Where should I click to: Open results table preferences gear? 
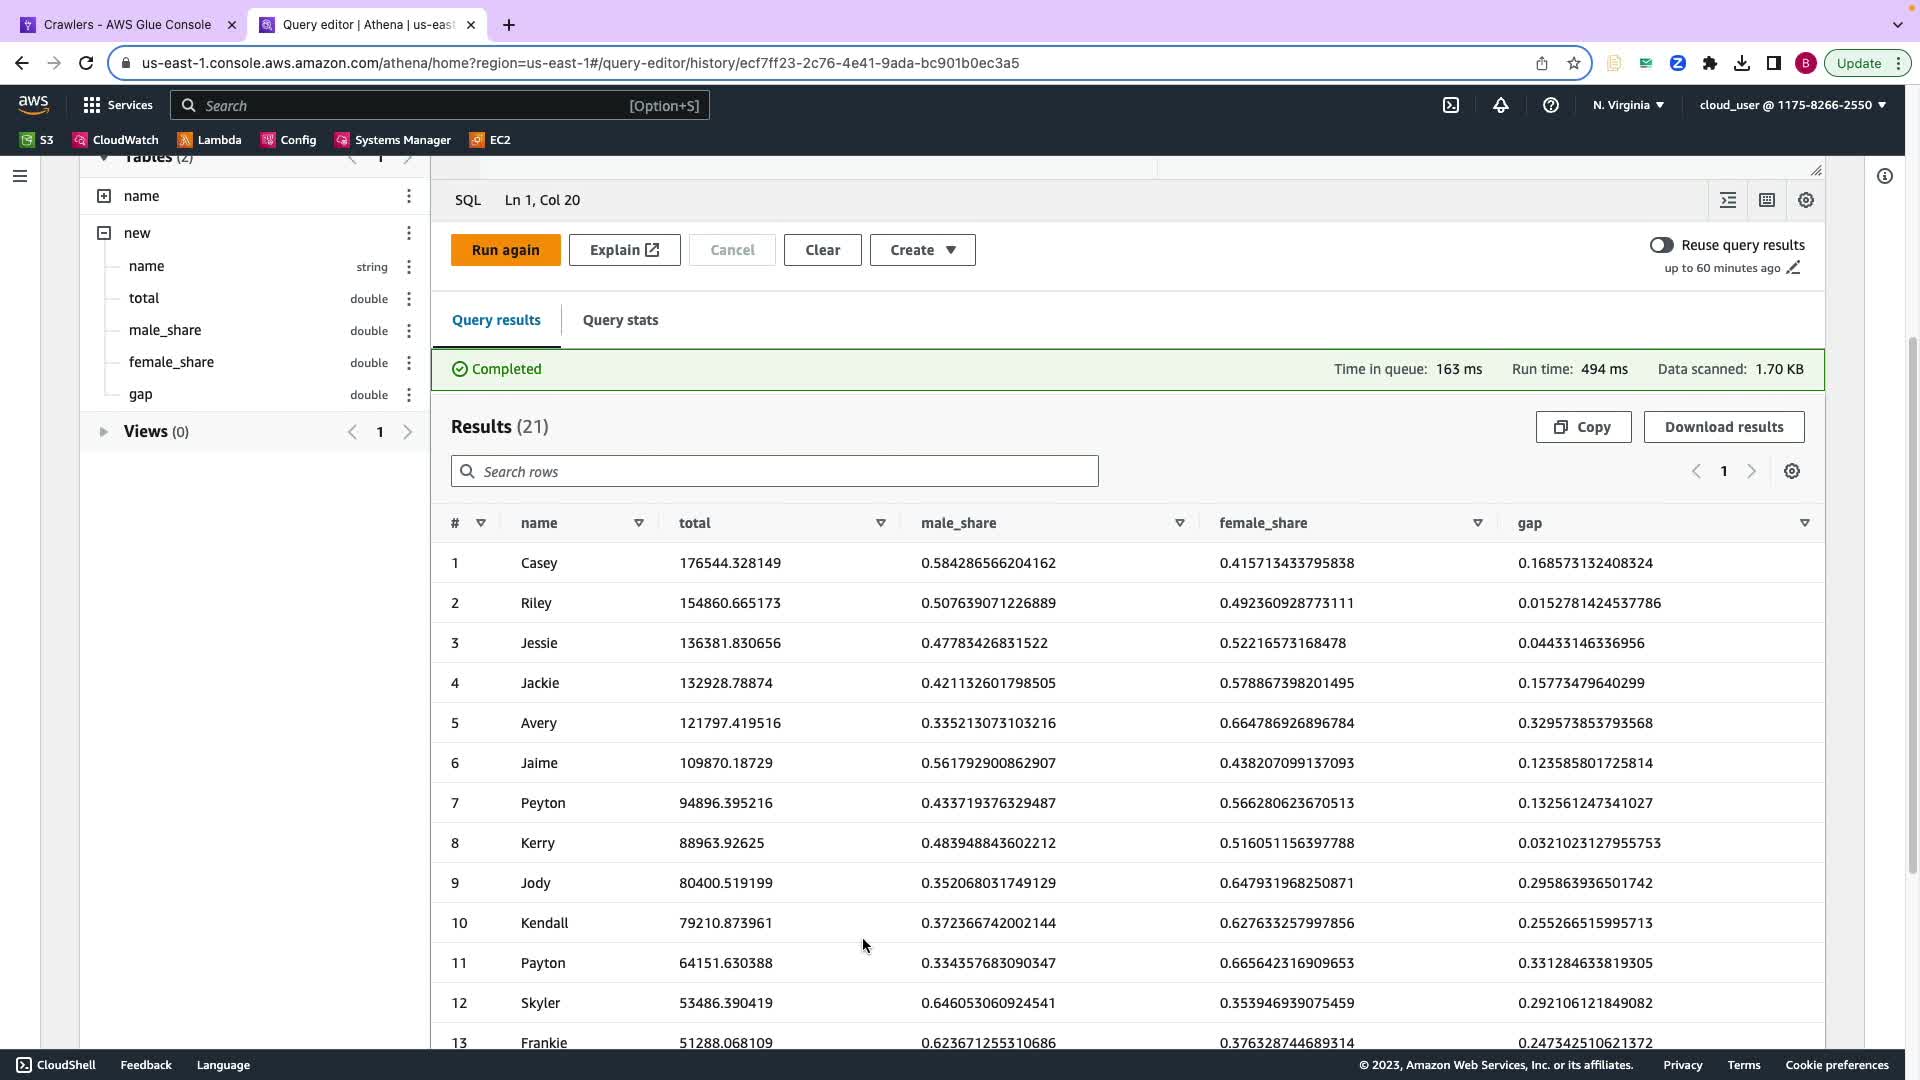click(x=1791, y=471)
